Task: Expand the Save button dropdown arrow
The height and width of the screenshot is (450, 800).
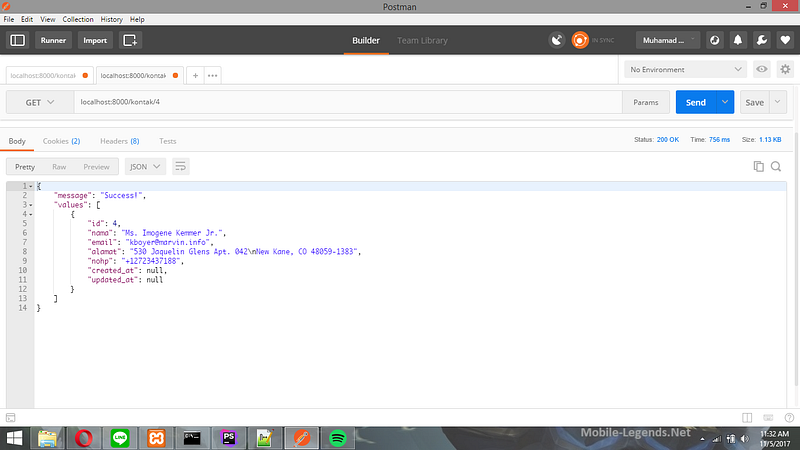Action: [778, 102]
